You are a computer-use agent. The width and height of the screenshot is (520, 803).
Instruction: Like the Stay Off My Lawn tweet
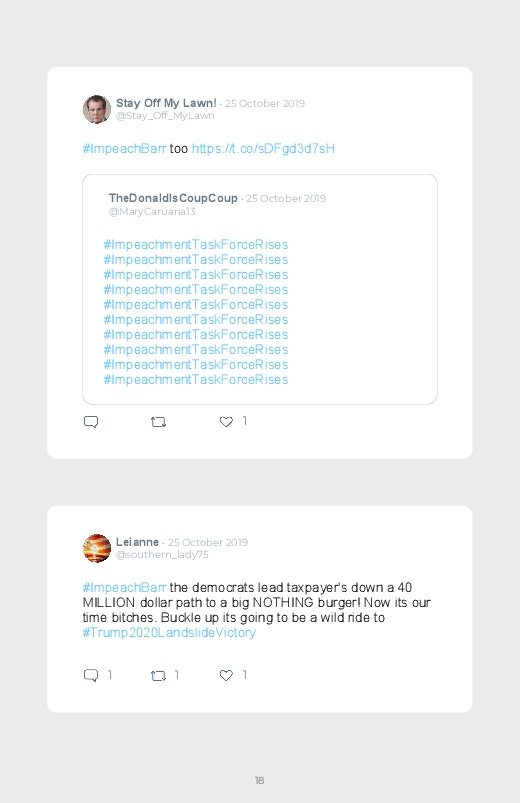[x=226, y=422]
